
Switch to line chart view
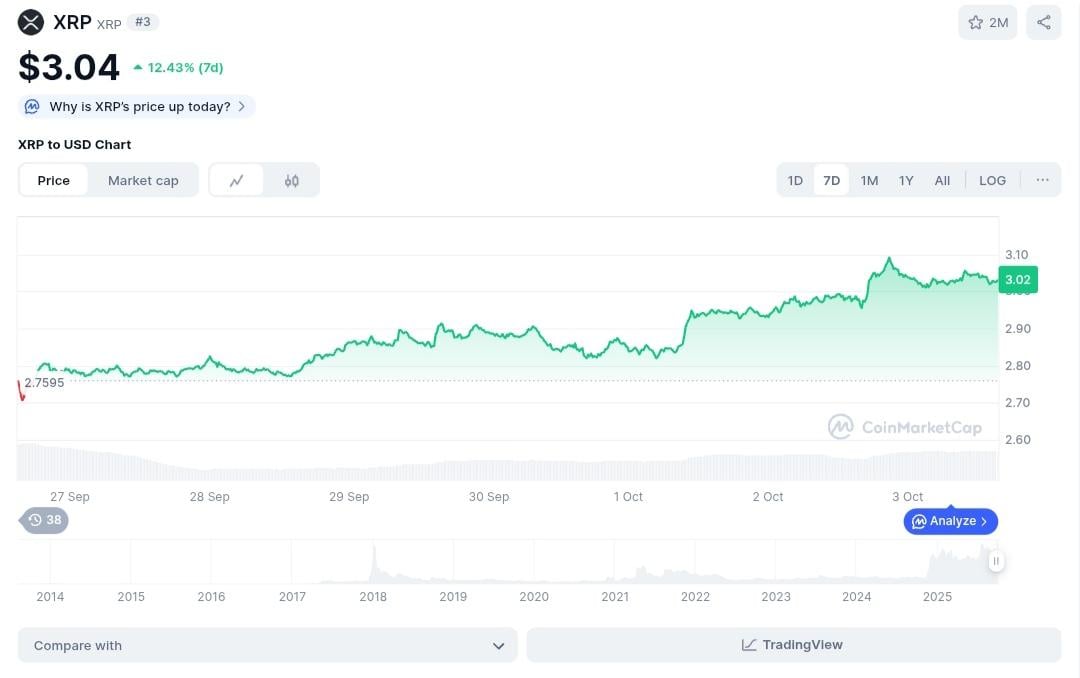click(x=237, y=181)
